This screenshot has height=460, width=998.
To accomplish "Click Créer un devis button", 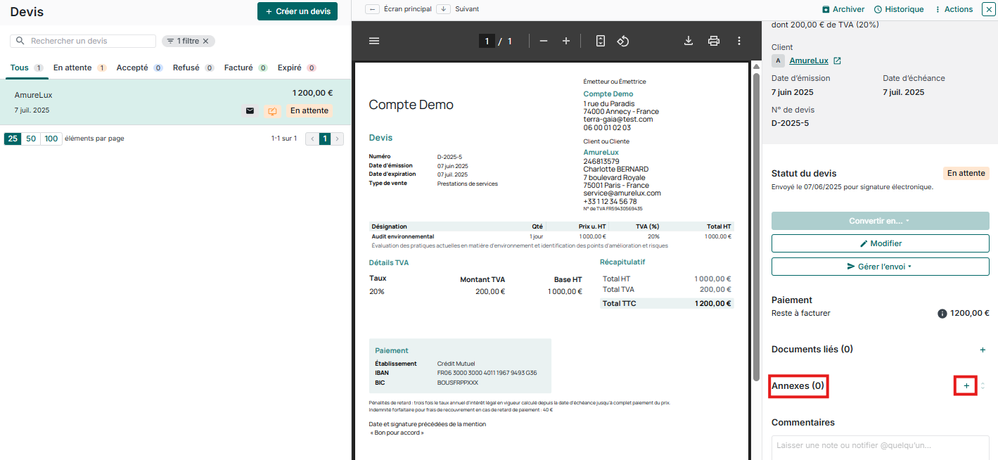I will click(297, 11).
